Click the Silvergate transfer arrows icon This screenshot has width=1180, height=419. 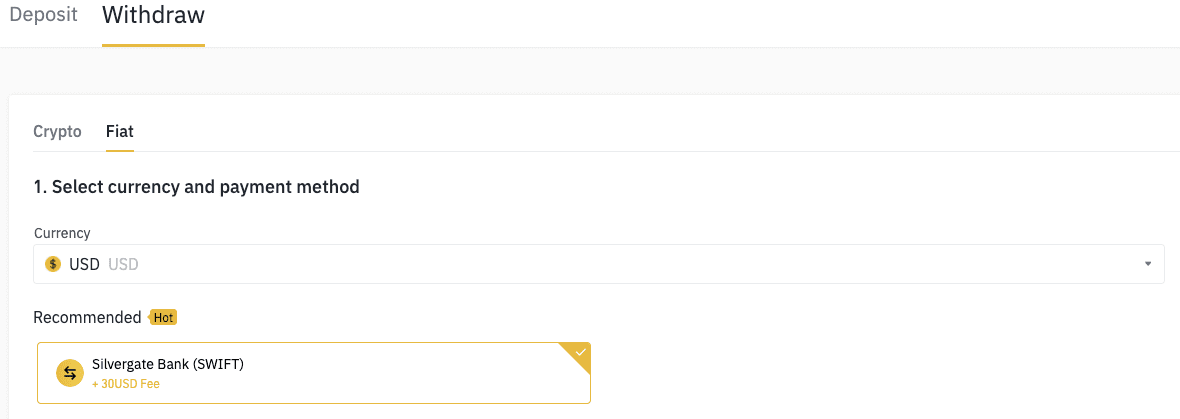(69, 373)
